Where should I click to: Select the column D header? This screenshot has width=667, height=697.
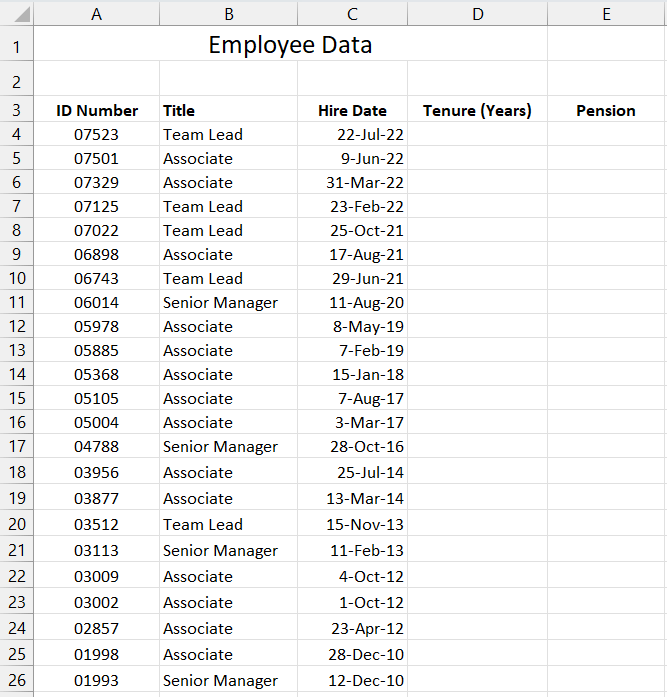coord(477,14)
